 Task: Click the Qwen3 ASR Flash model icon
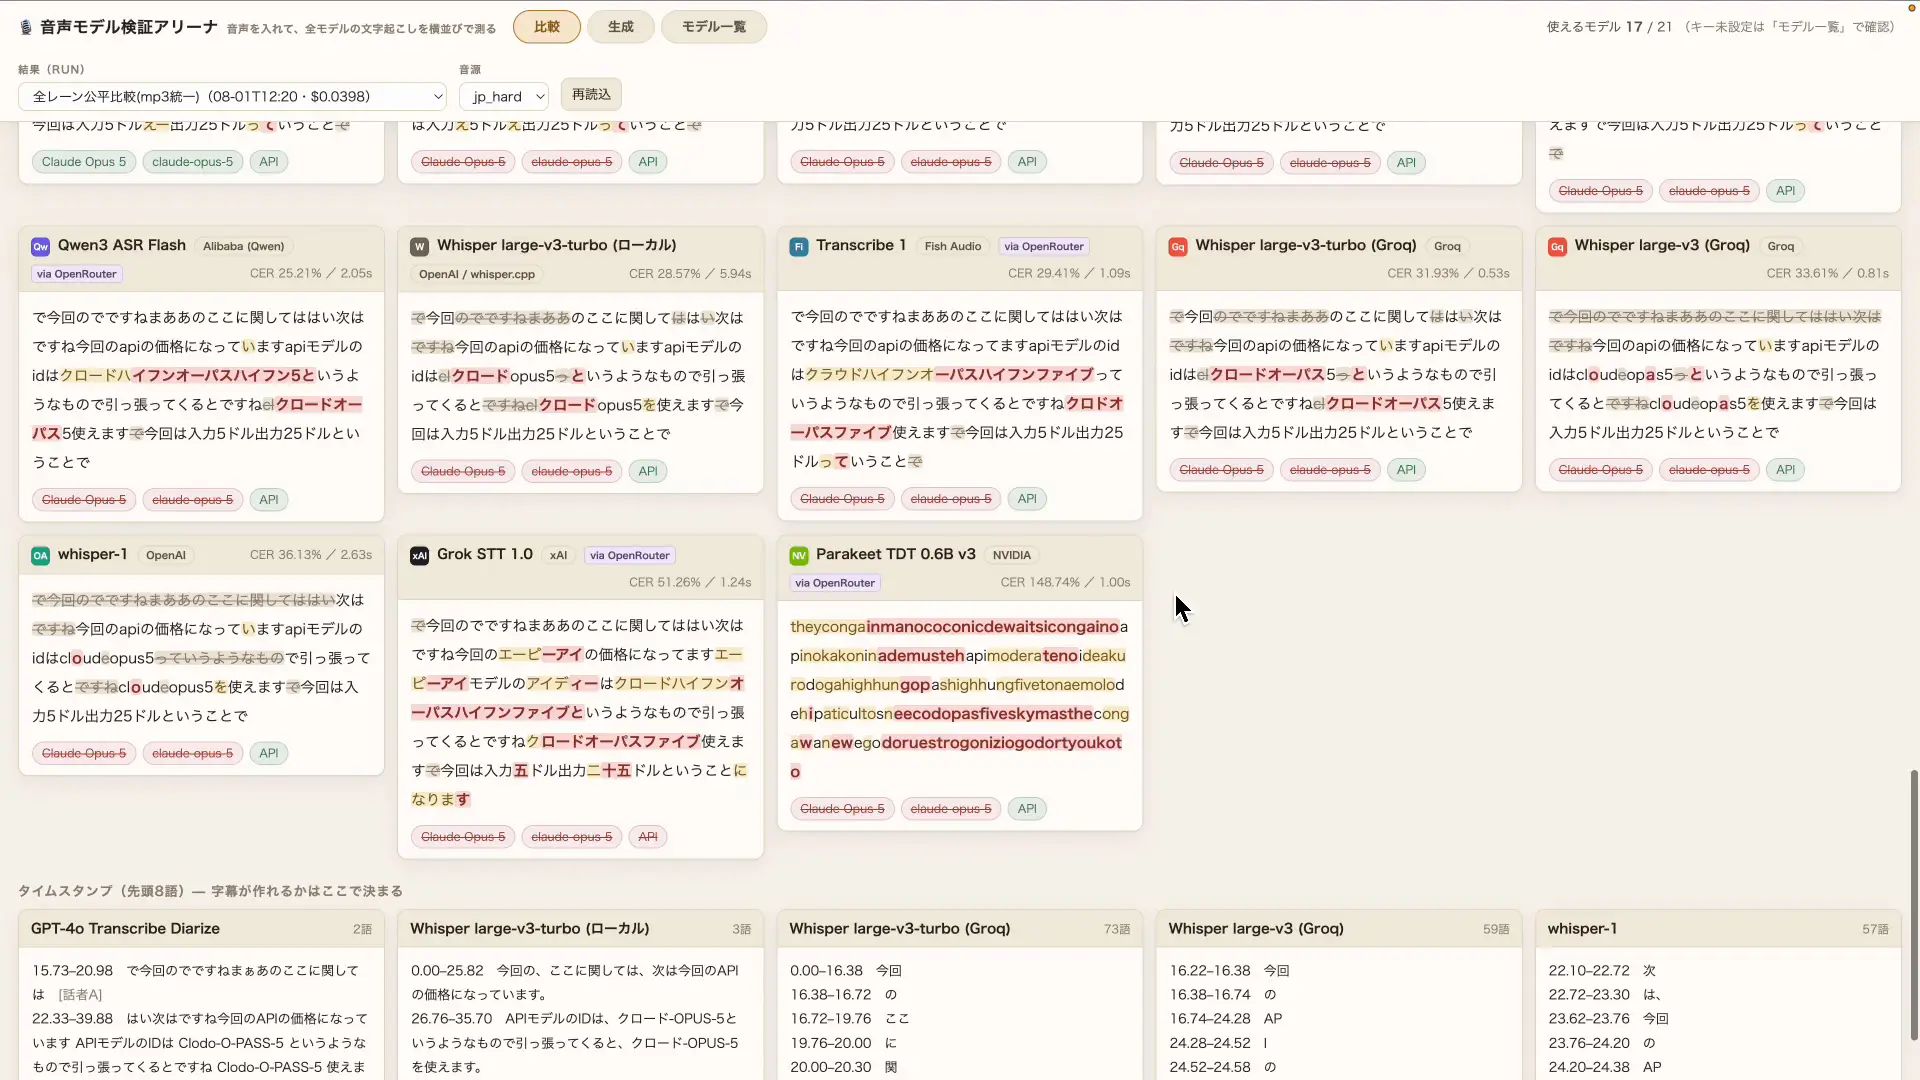(40, 246)
